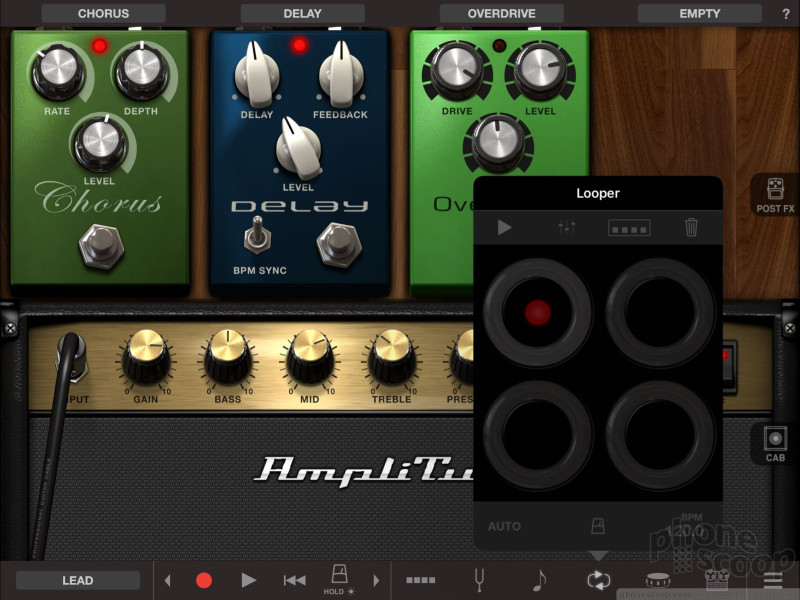Screen dimensions: 800x600
Task: Click the AUTO button in Looper
Action: (x=504, y=526)
